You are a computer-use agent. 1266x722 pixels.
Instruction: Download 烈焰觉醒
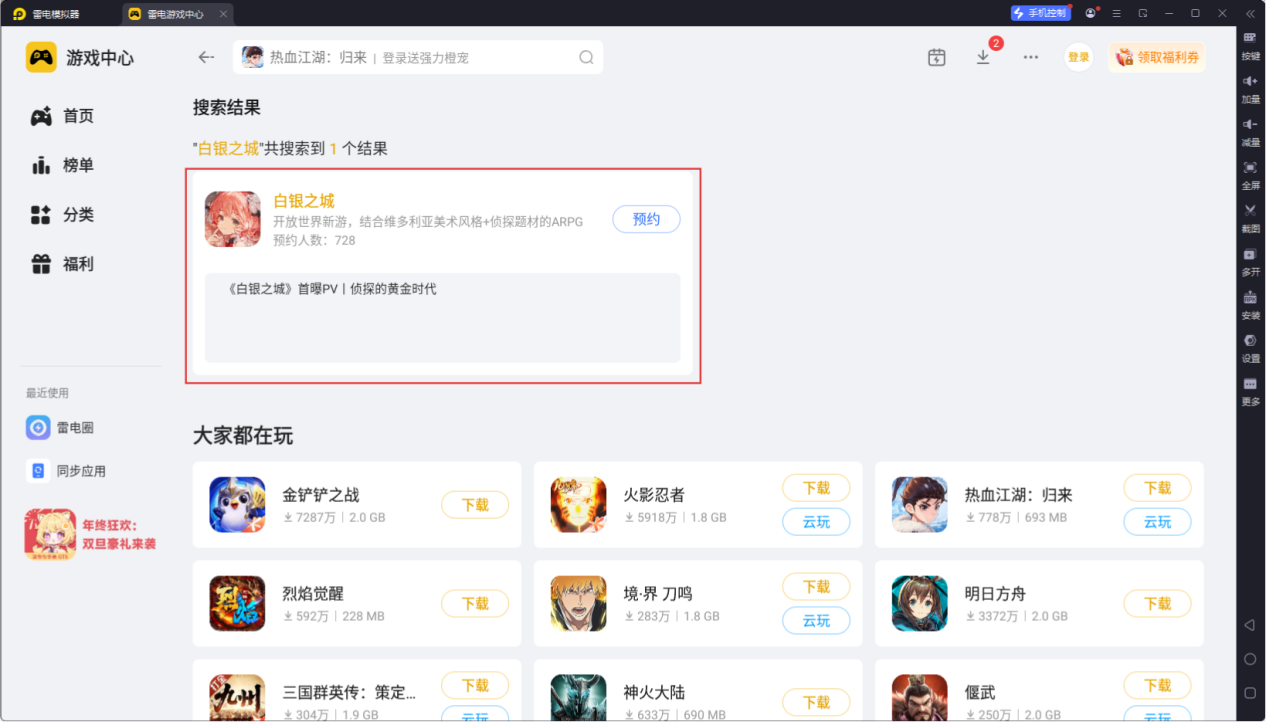pyautogui.click(x=475, y=604)
